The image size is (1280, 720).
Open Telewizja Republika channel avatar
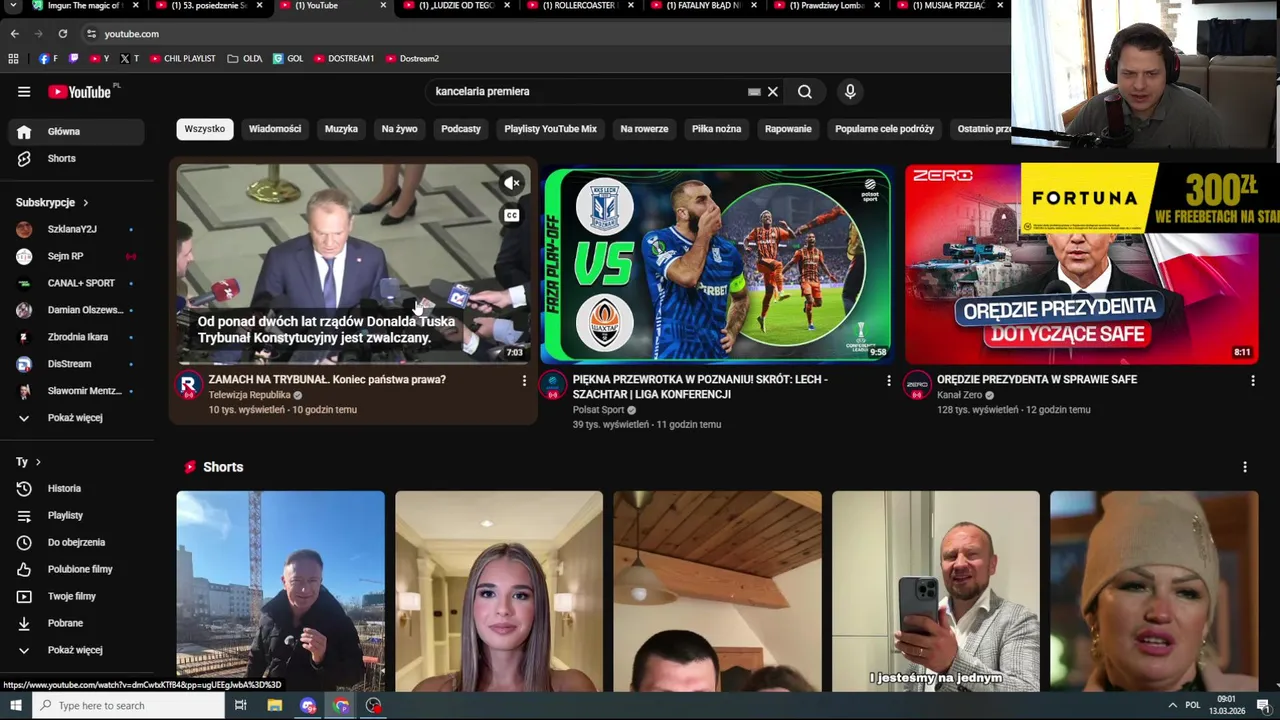coord(188,385)
